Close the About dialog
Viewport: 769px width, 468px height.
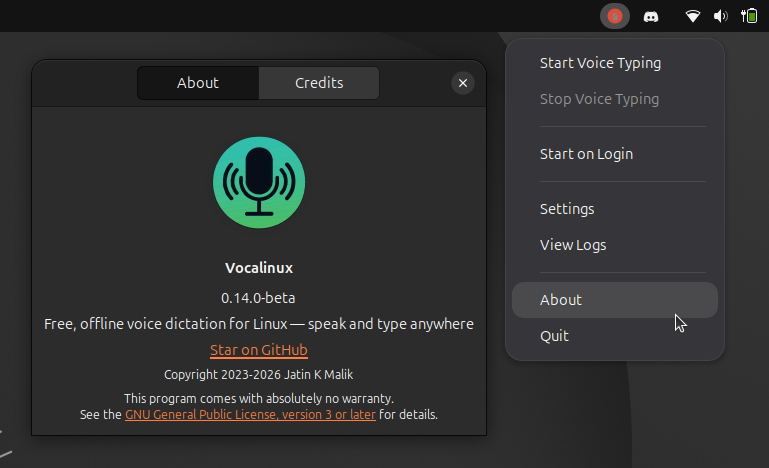(462, 83)
